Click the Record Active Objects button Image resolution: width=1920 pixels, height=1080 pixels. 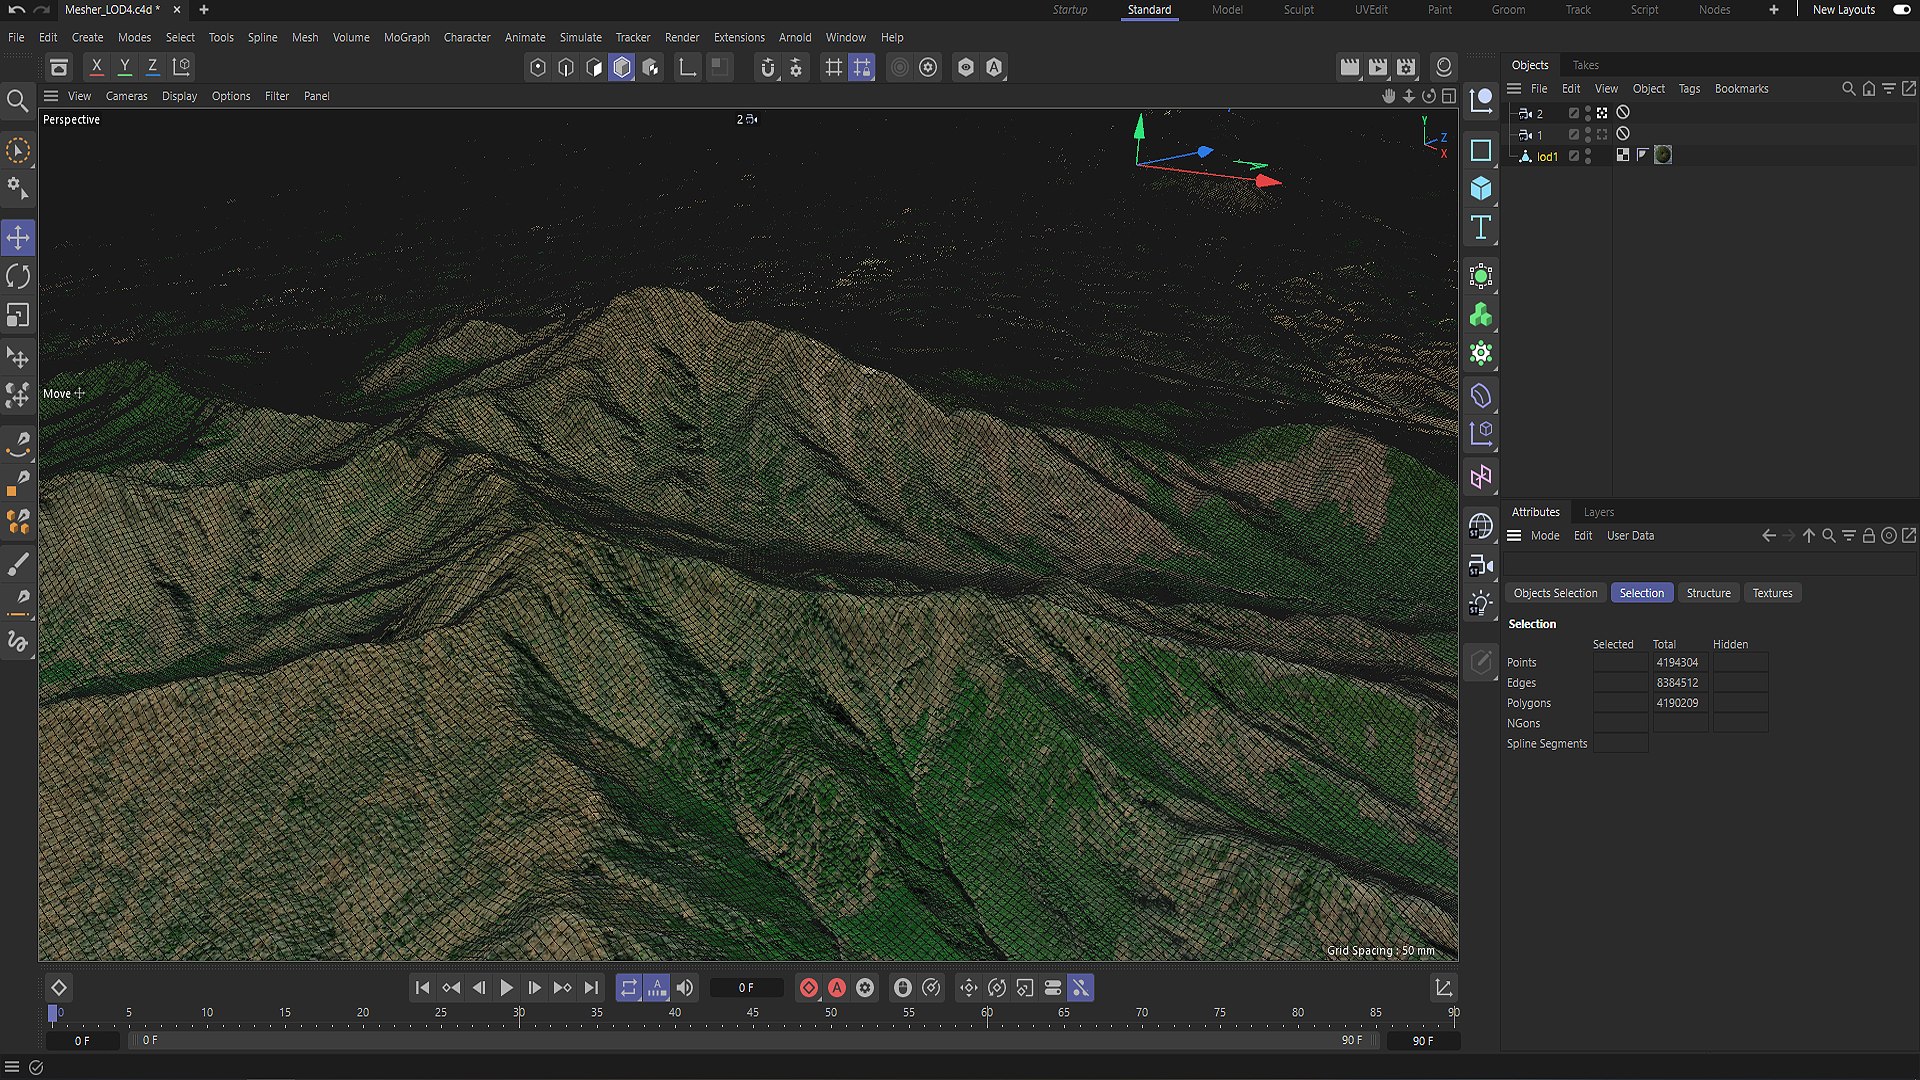(x=809, y=988)
